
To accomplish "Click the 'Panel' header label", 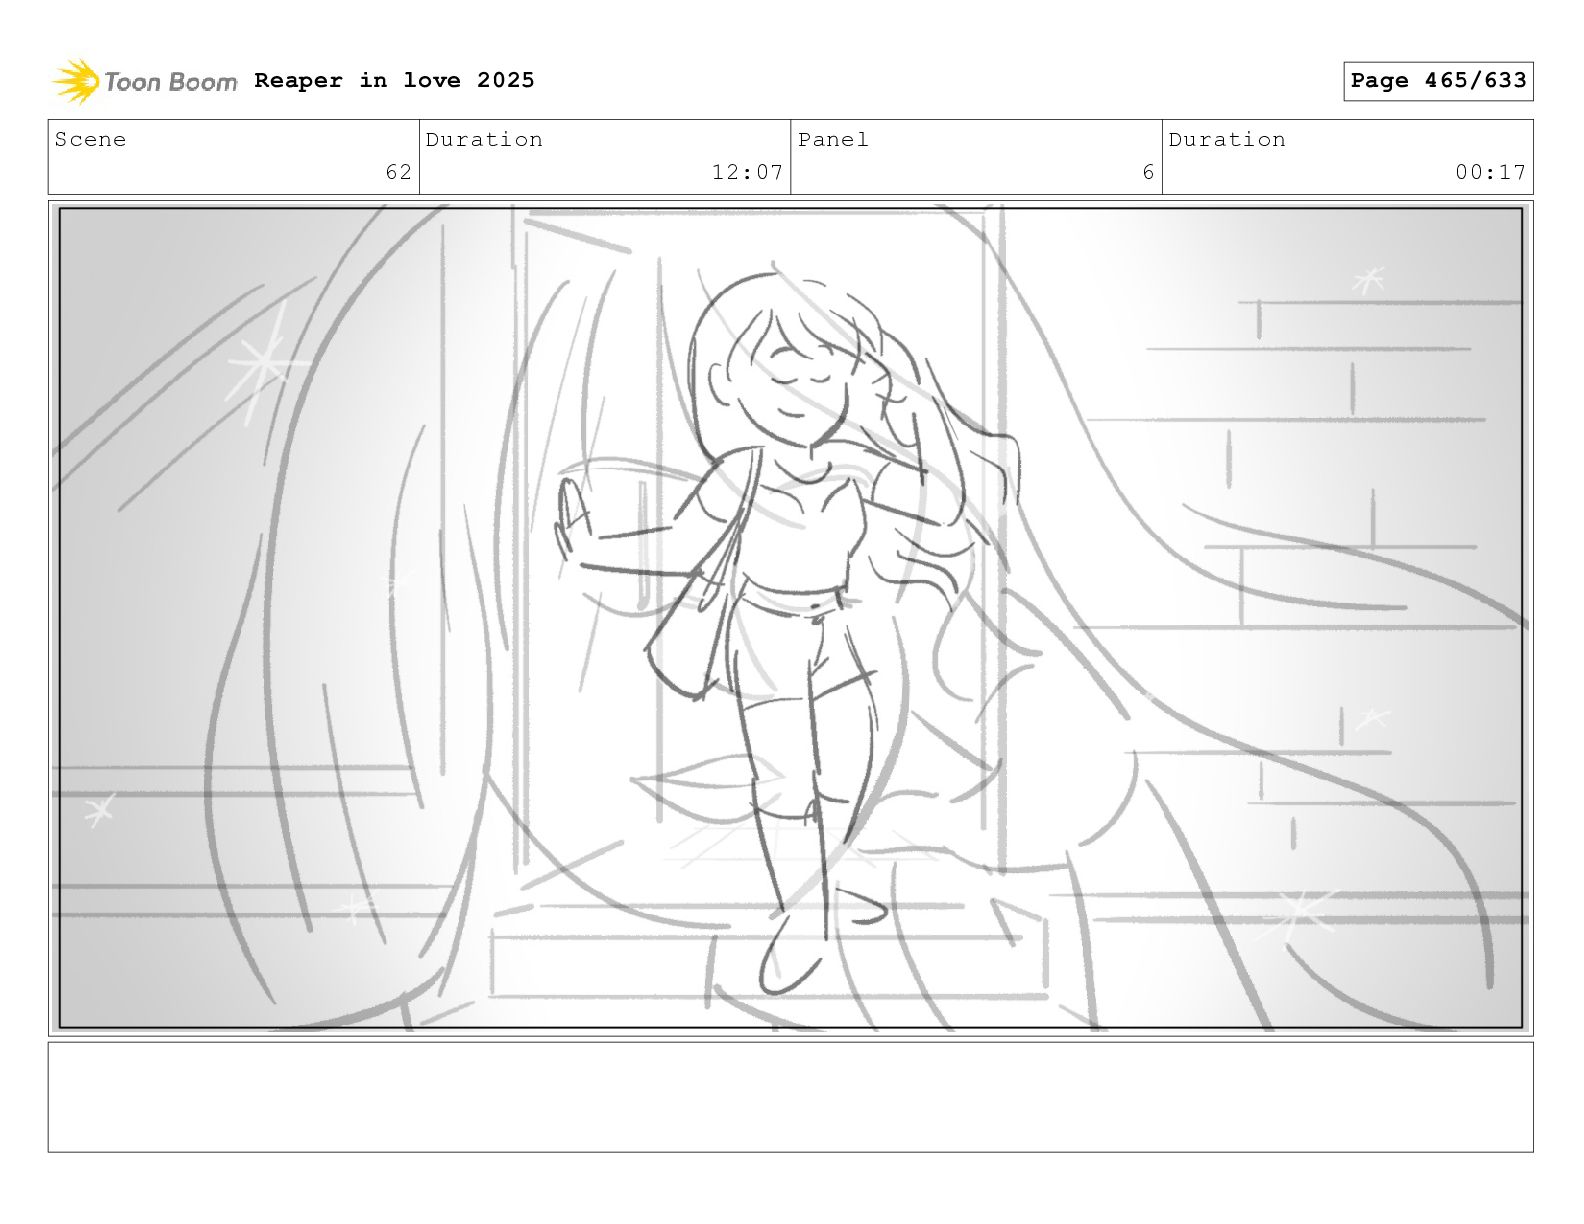I will tap(833, 140).
